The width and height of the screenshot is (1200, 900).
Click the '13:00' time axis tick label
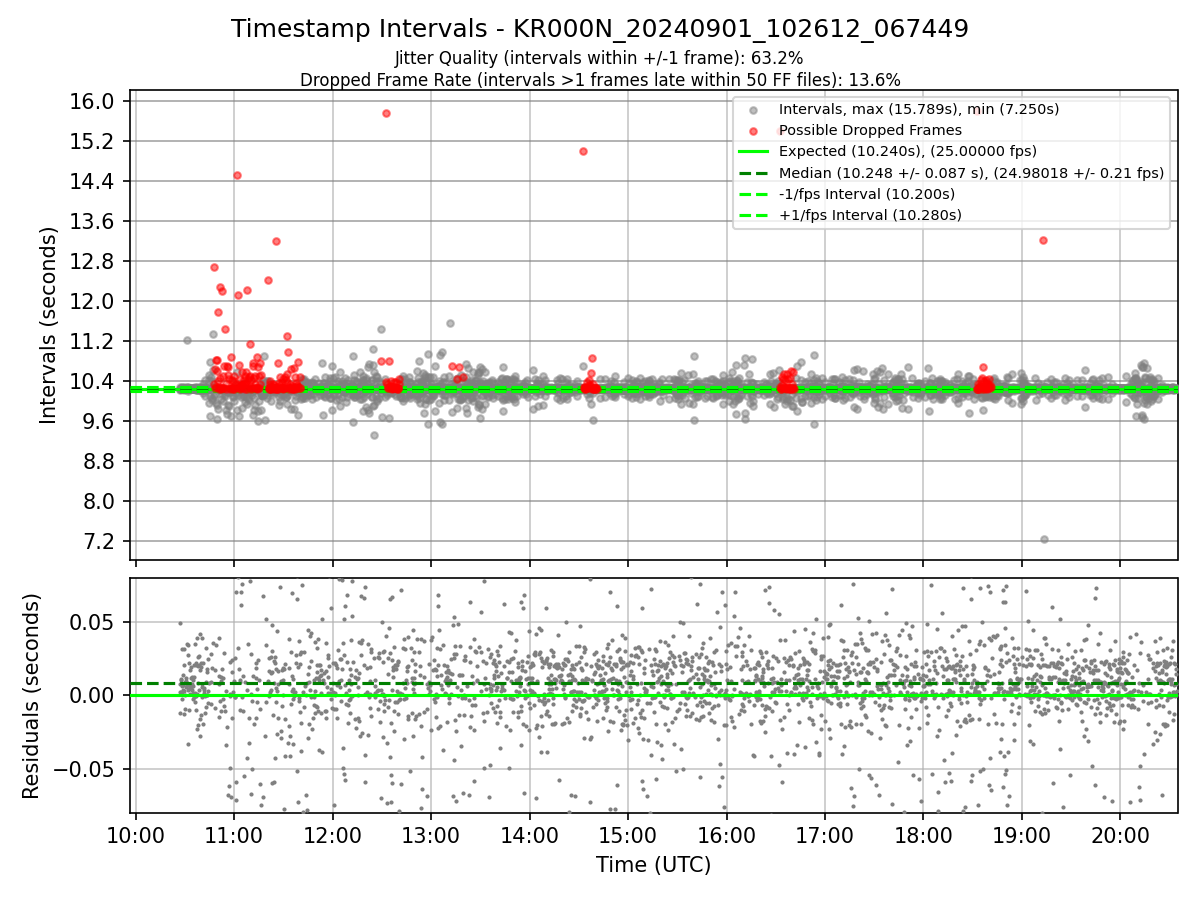pyautogui.click(x=431, y=834)
